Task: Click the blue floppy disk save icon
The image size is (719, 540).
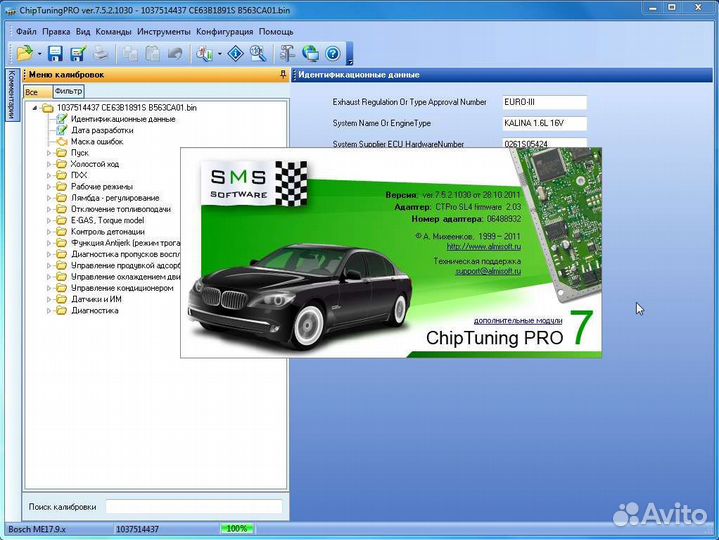Action: tap(55, 53)
